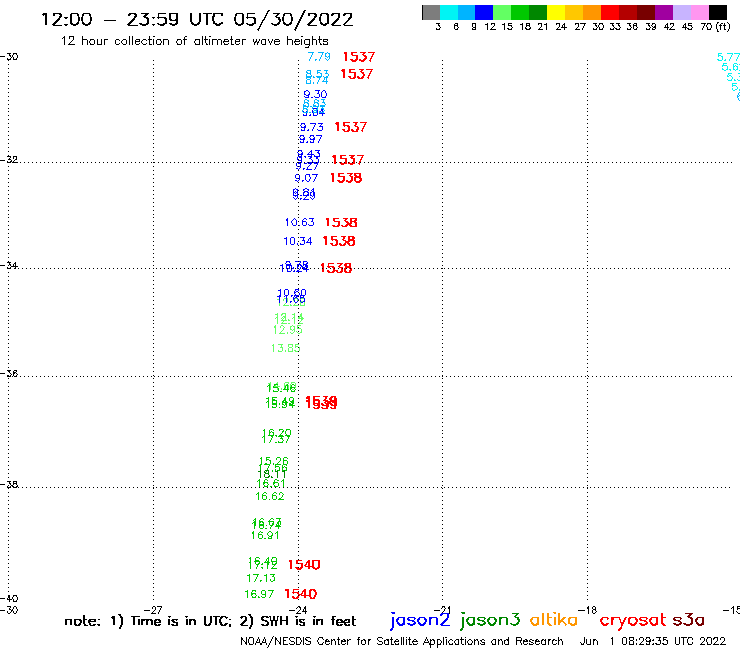Select the 17.37 wave height reading

pyautogui.click(x=276, y=439)
